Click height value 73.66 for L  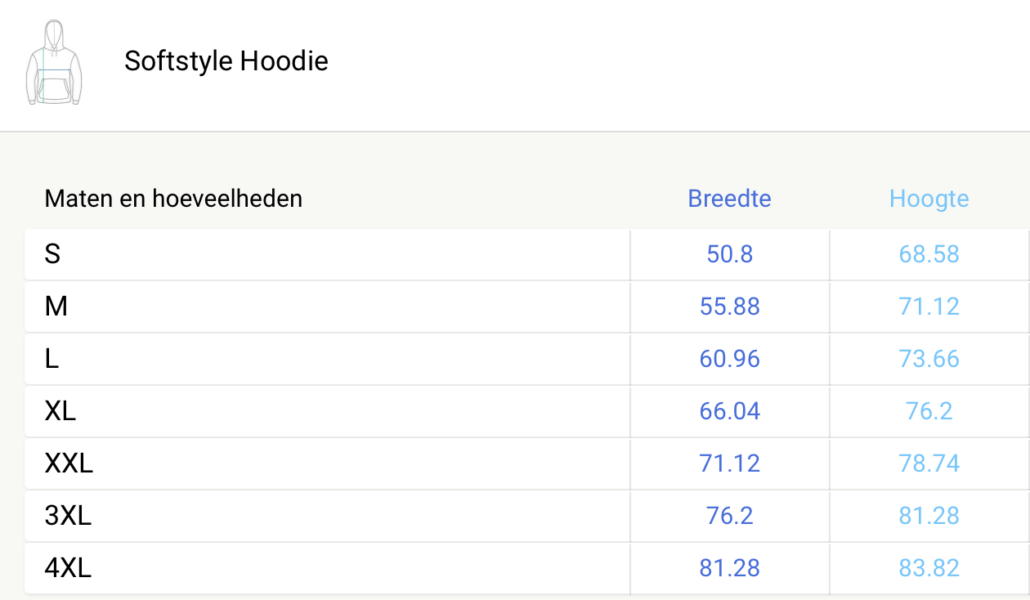(x=929, y=359)
